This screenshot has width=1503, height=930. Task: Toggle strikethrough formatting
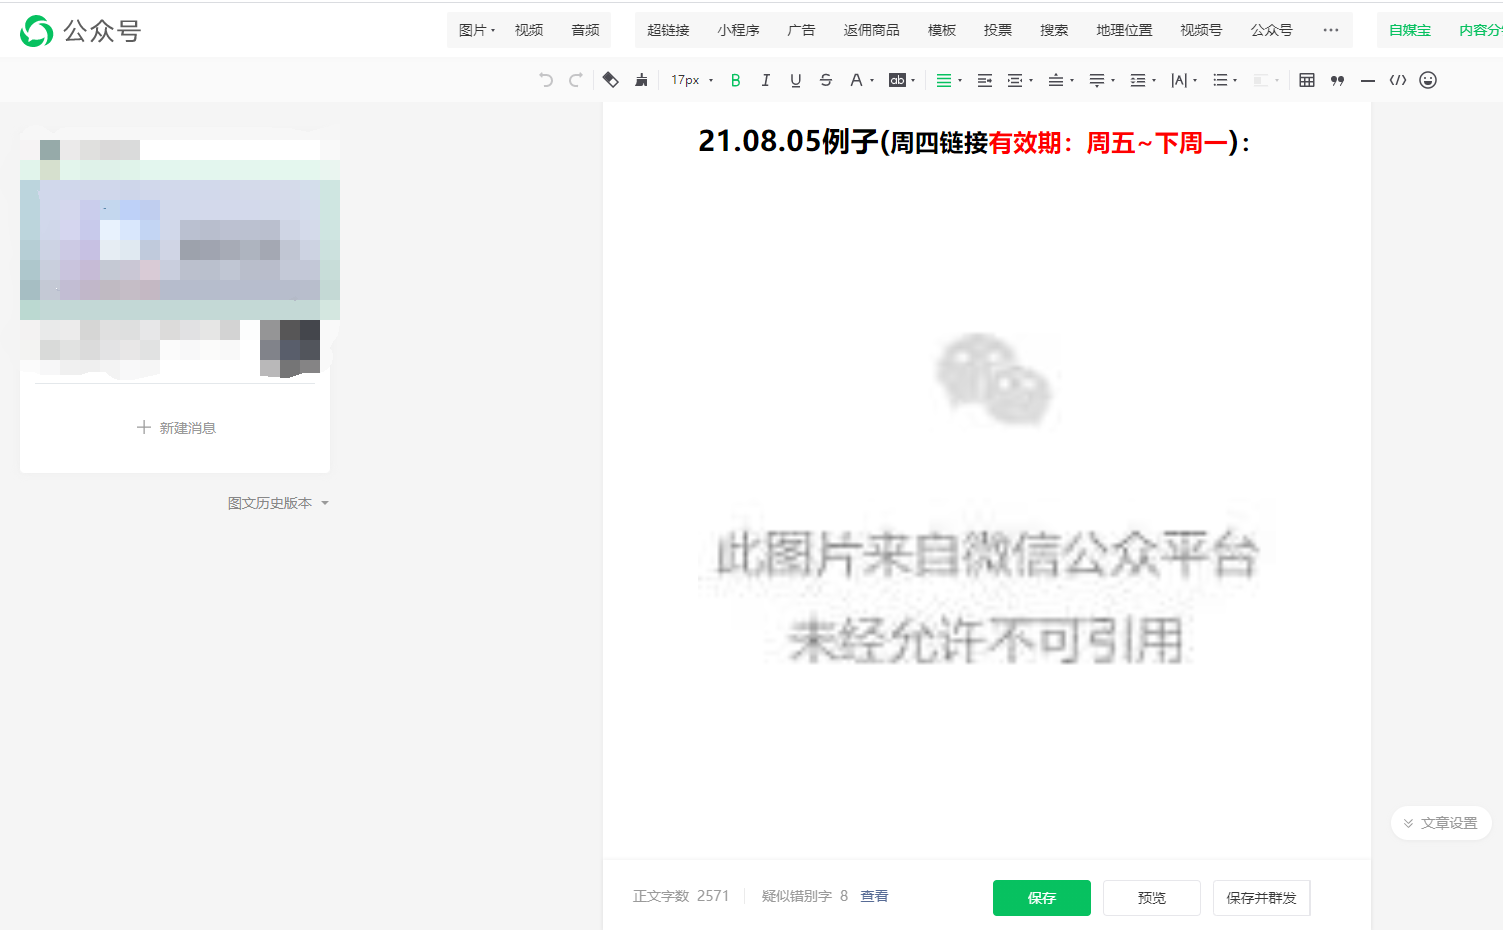click(x=825, y=80)
